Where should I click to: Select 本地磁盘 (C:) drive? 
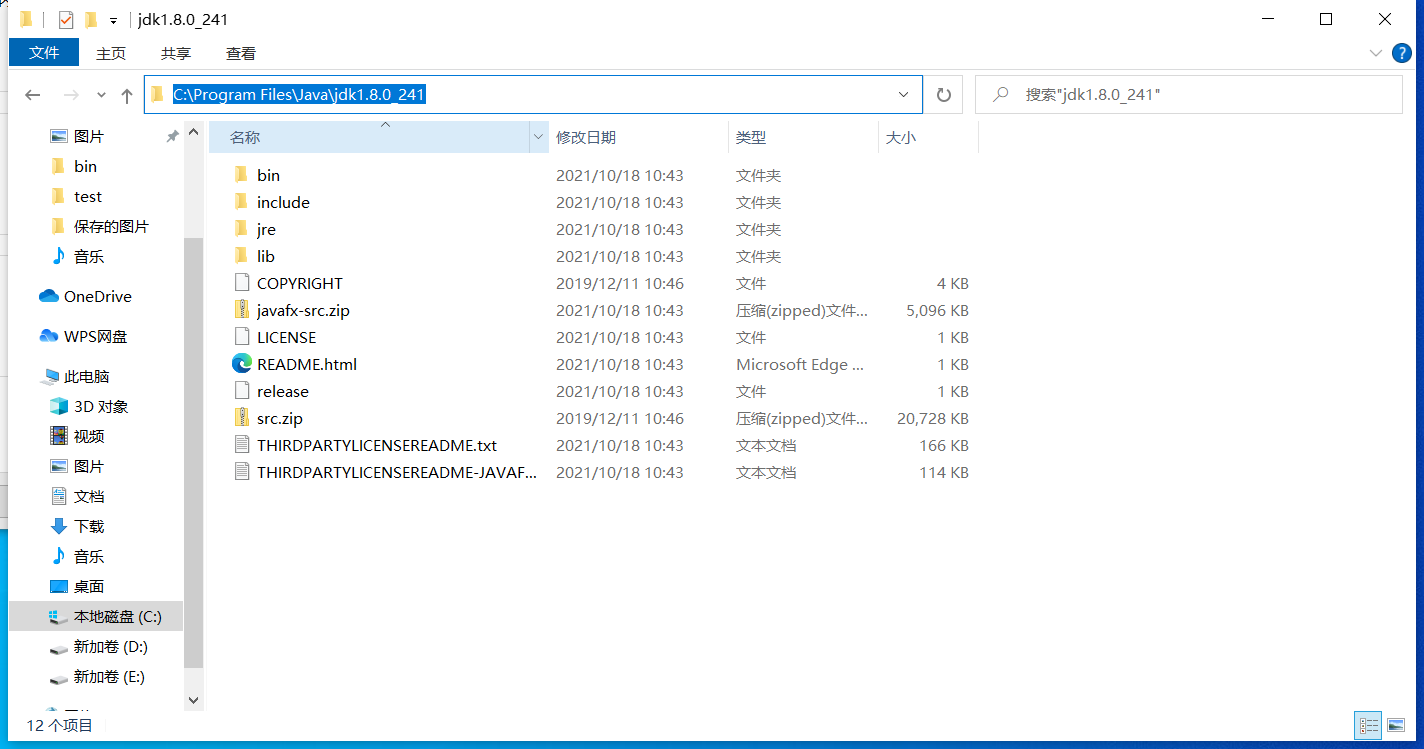pyautogui.click(x=96, y=617)
